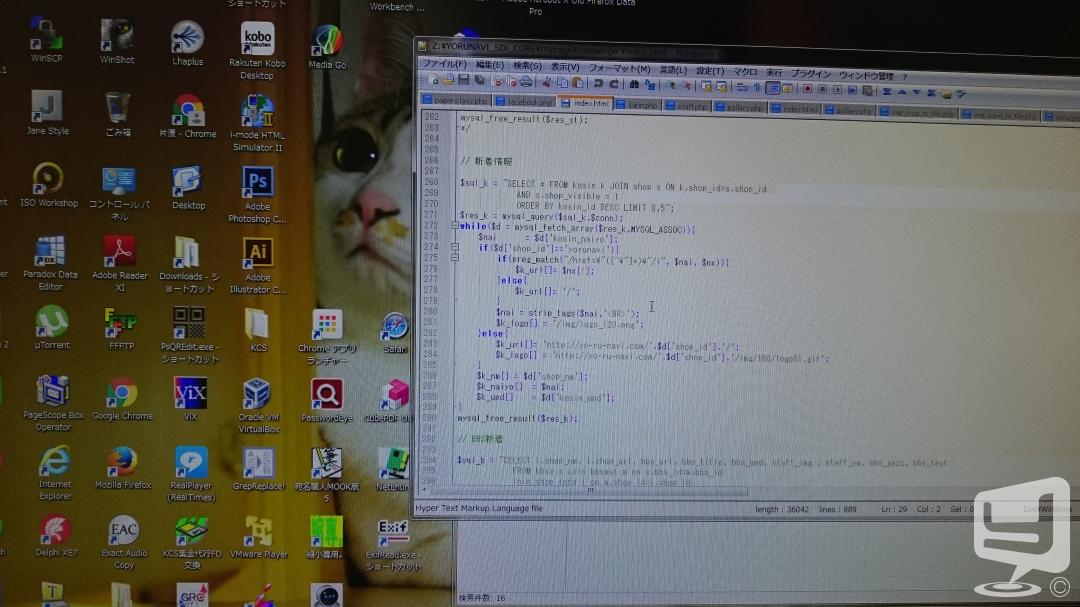
Task: Click the Save All toolbar icon
Action: point(479,81)
